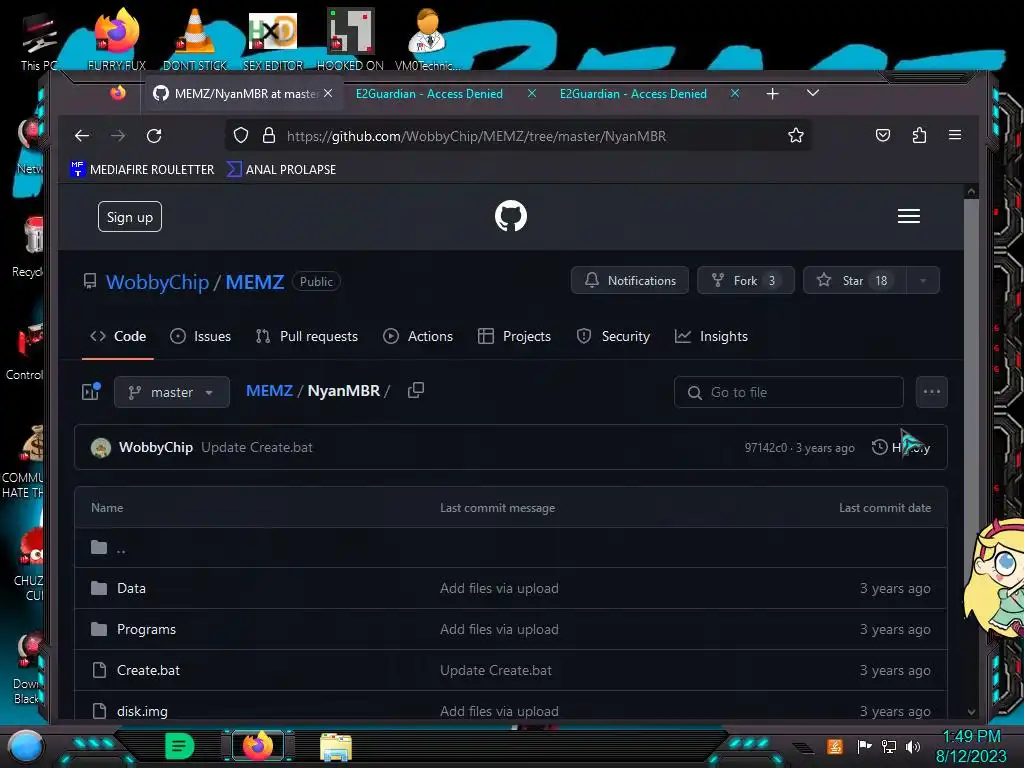This screenshot has width=1024, height=768.
Task: Open the Firefox application menu
Action: pyautogui.click(x=955, y=135)
